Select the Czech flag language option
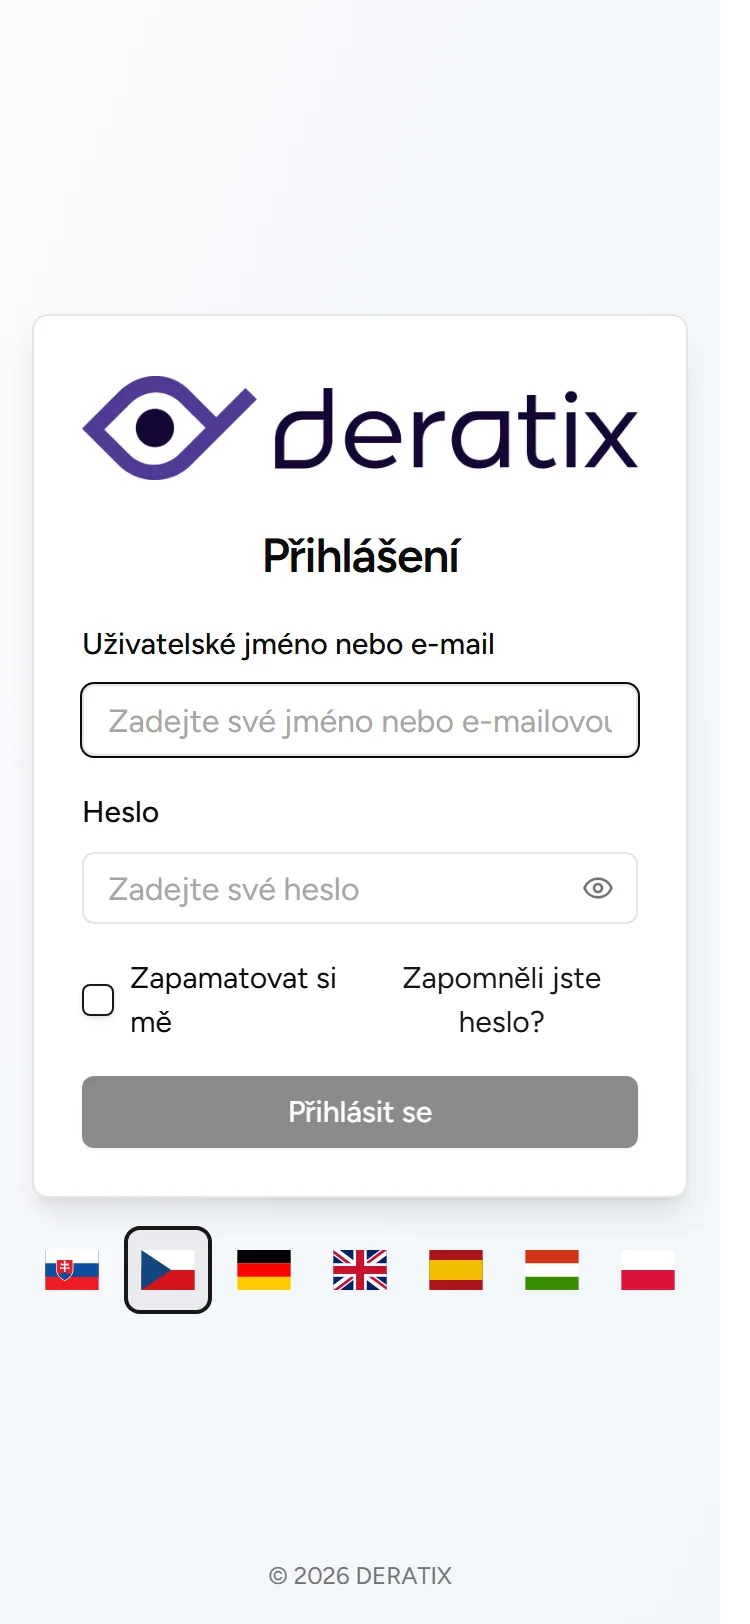Viewport: 750px width, 1624px height. [167, 1271]
